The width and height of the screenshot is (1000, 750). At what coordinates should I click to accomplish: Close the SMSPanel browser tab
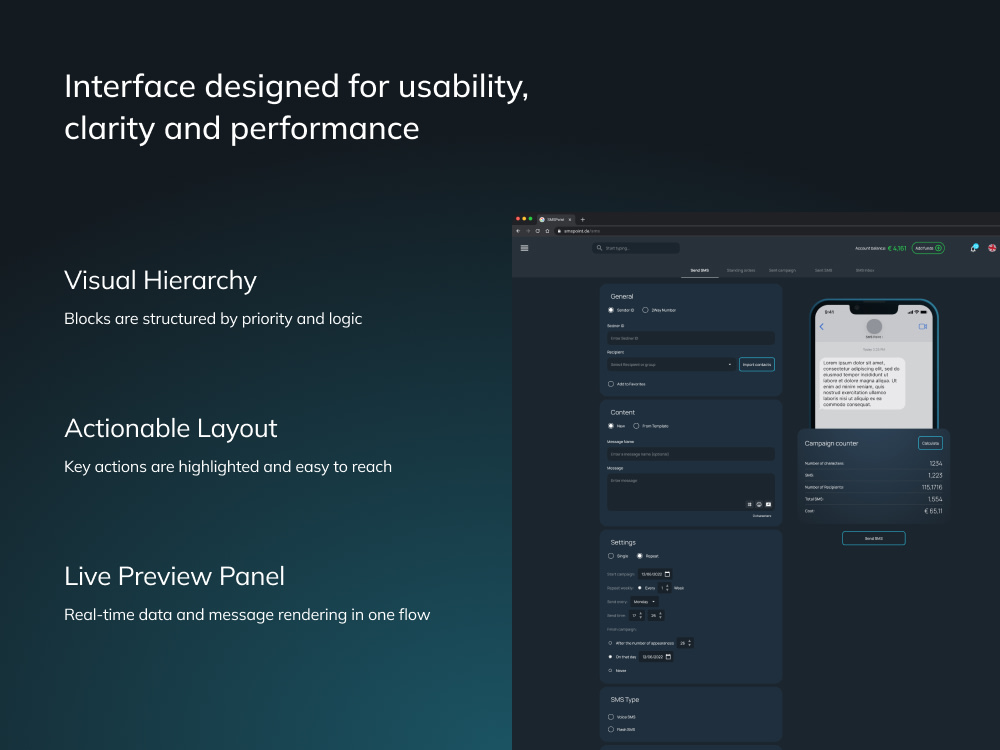570,219
